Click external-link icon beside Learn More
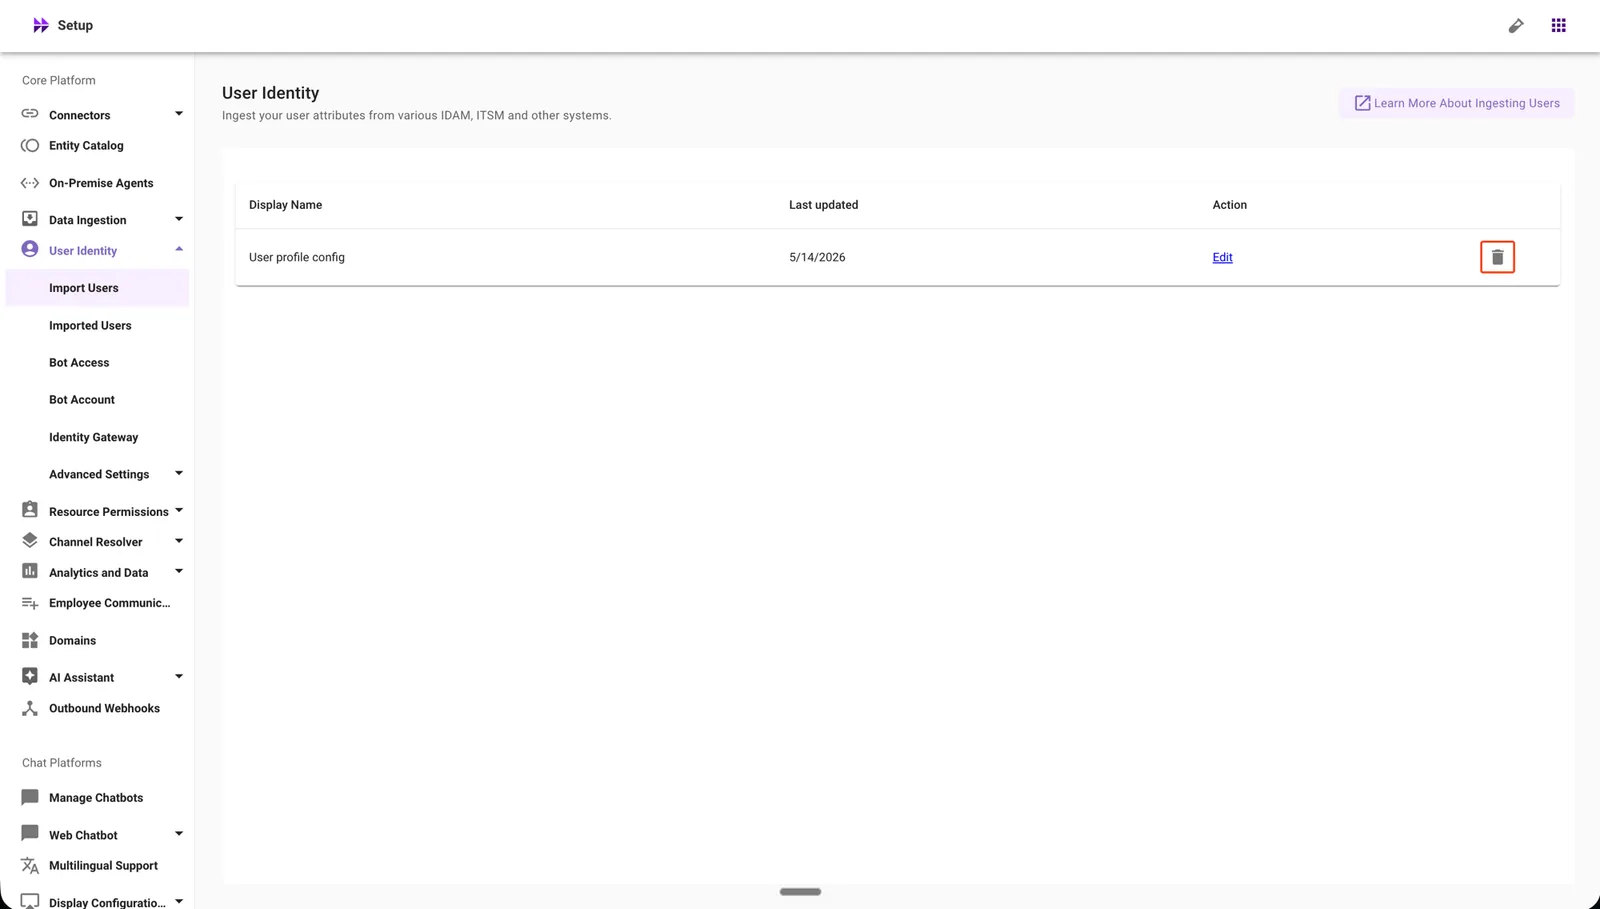Image resolution: width=1600 pixels, height=909 pixels. (x=1362, y=103)
